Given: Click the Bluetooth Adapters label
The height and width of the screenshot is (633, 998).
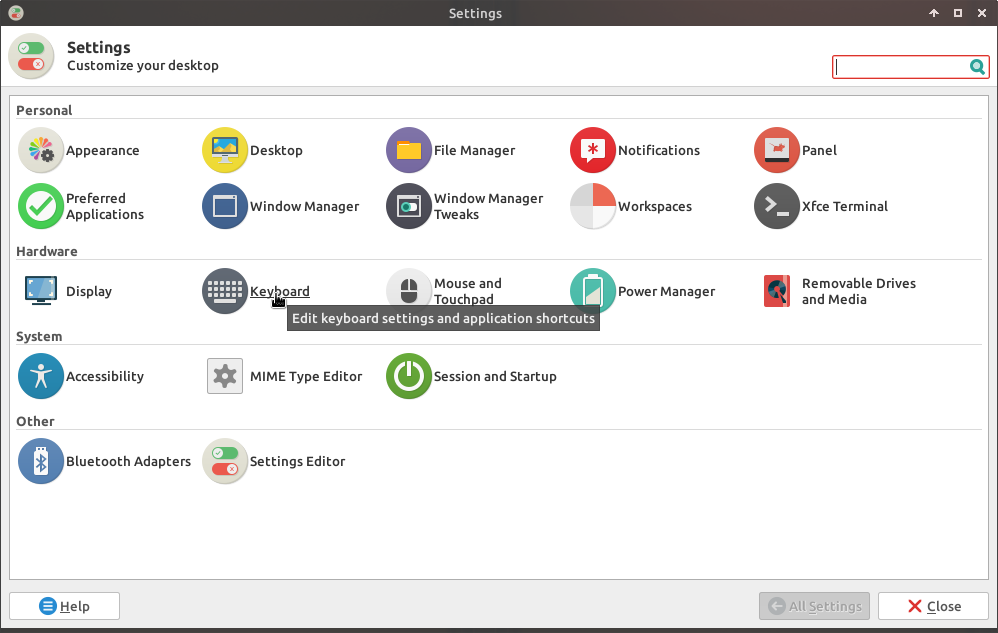Looking at the screenshot, I should point(129,462).
